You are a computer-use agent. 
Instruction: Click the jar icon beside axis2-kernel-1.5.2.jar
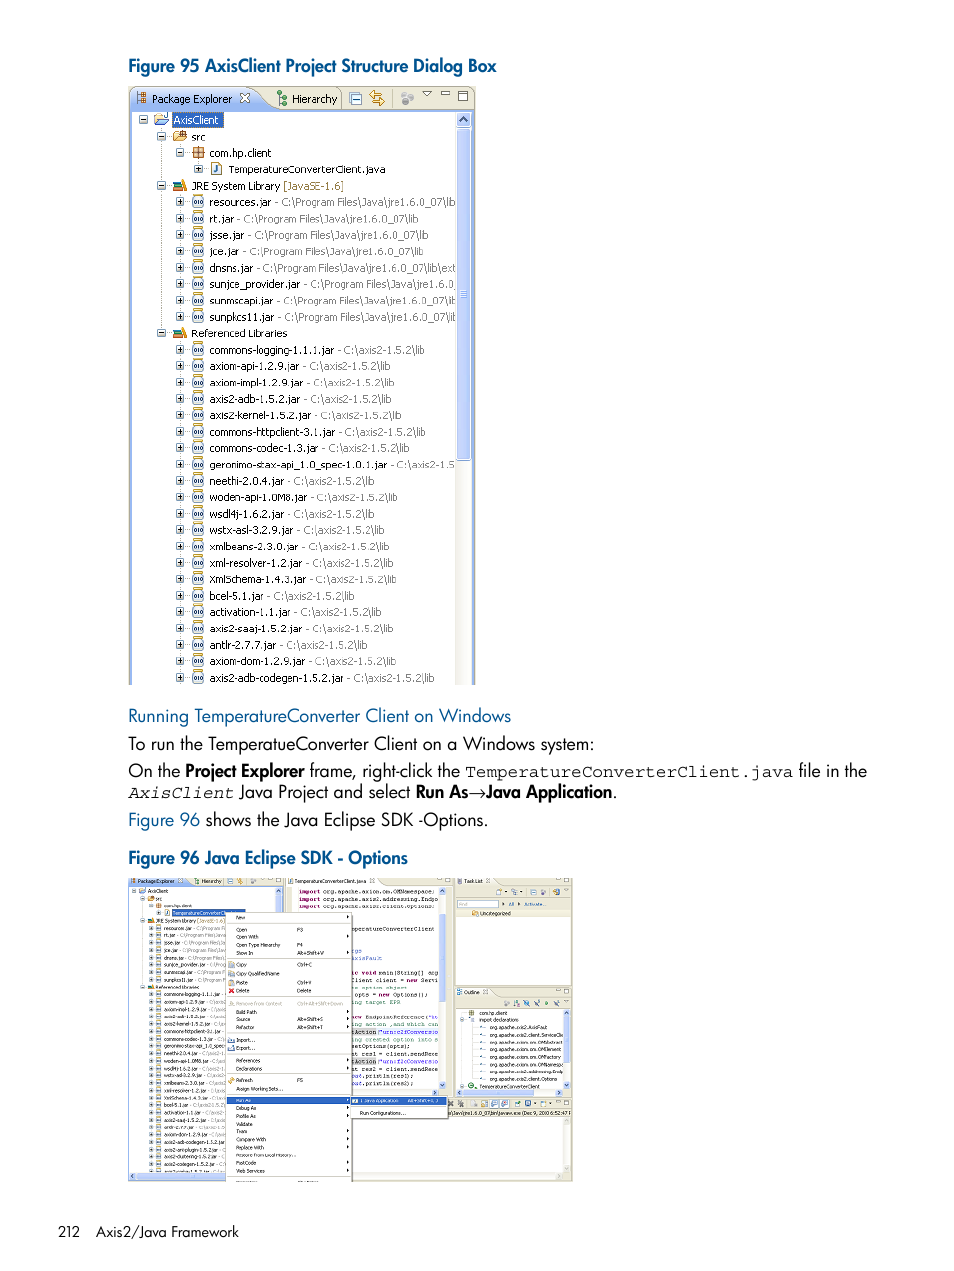198,415
